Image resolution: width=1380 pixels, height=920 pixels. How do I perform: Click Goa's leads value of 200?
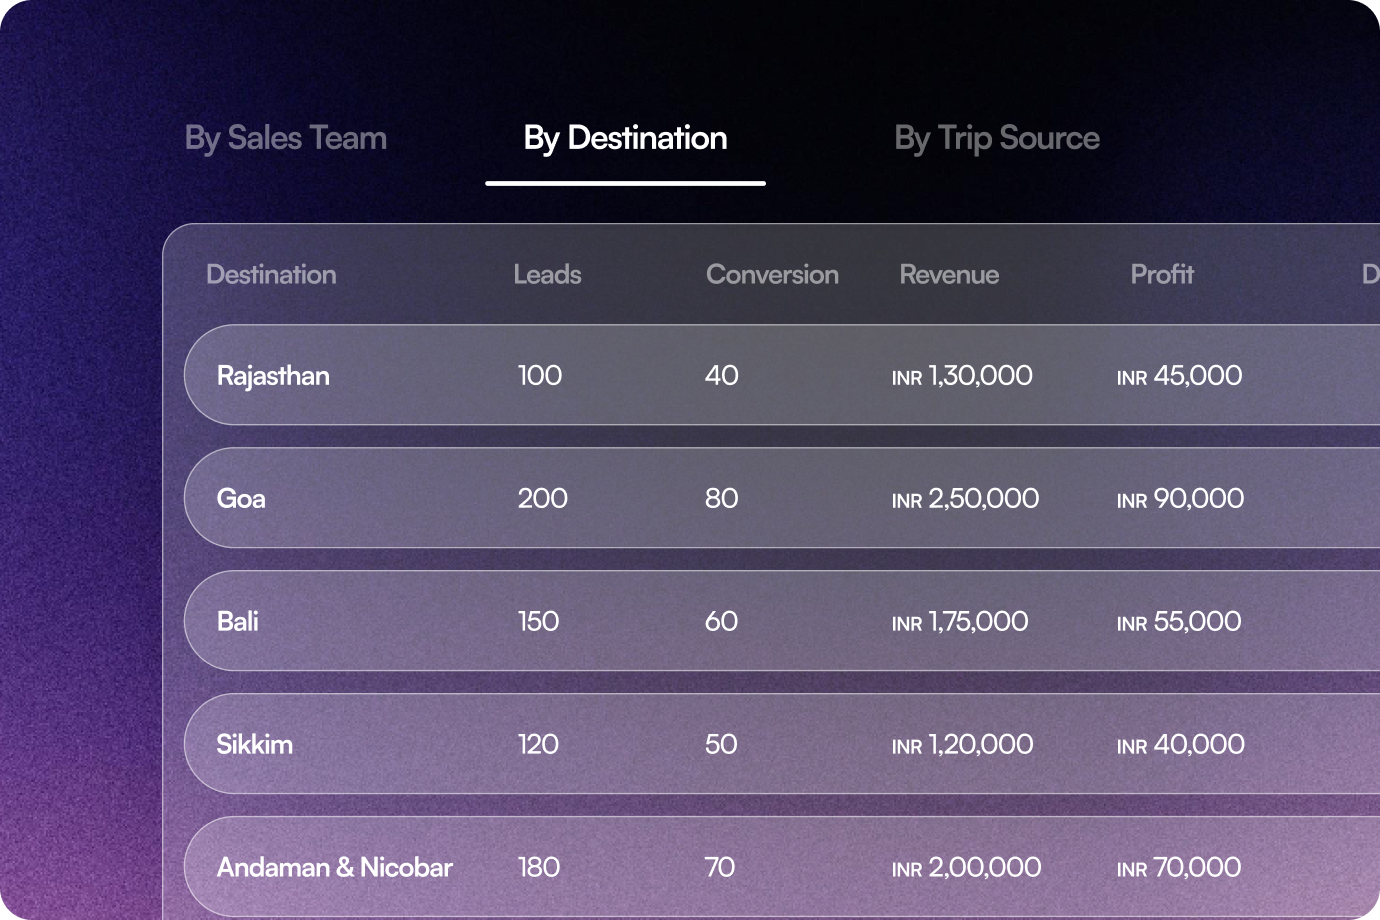point(542,498)
